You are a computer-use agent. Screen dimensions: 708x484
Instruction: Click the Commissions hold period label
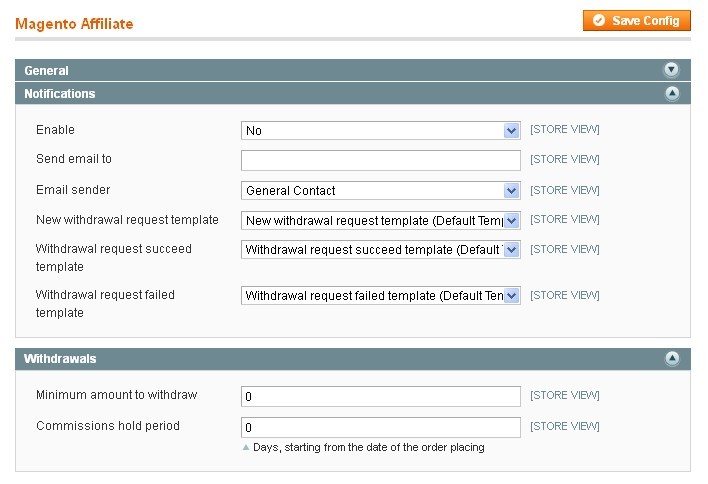(x=108, y=426)
